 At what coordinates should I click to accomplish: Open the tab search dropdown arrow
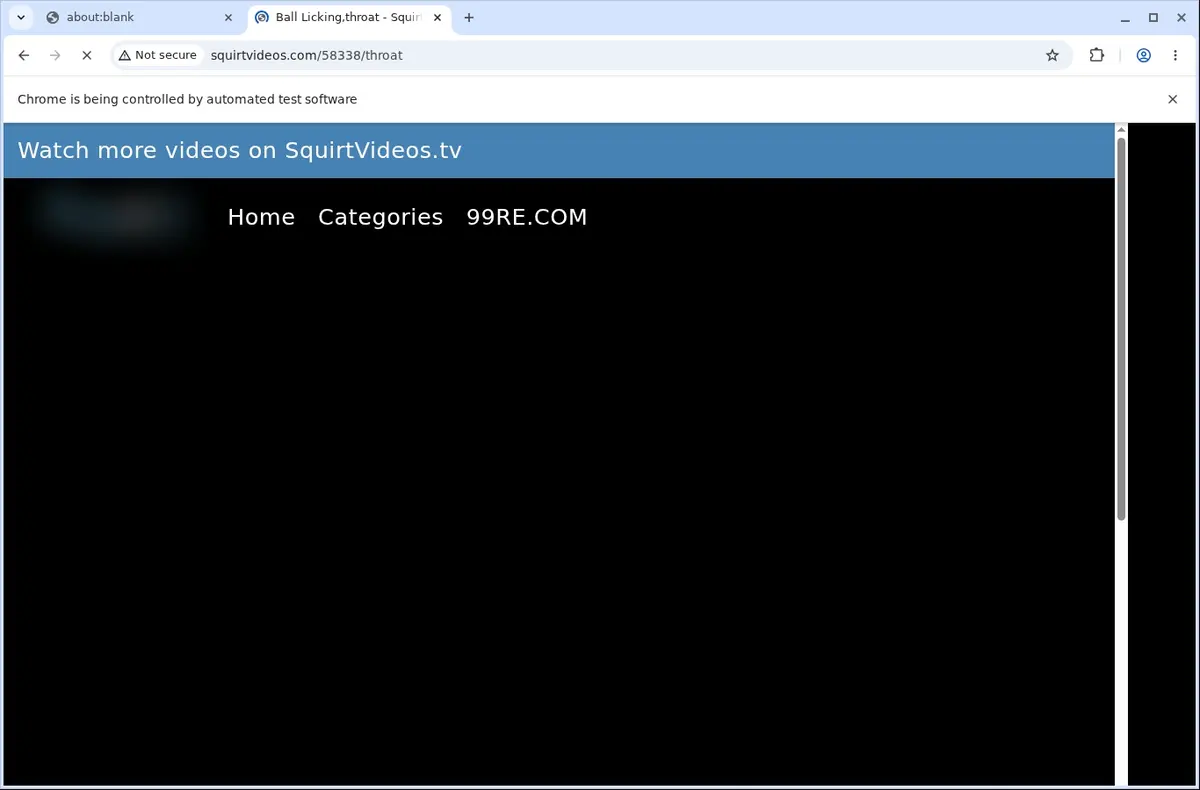(21, 17)
